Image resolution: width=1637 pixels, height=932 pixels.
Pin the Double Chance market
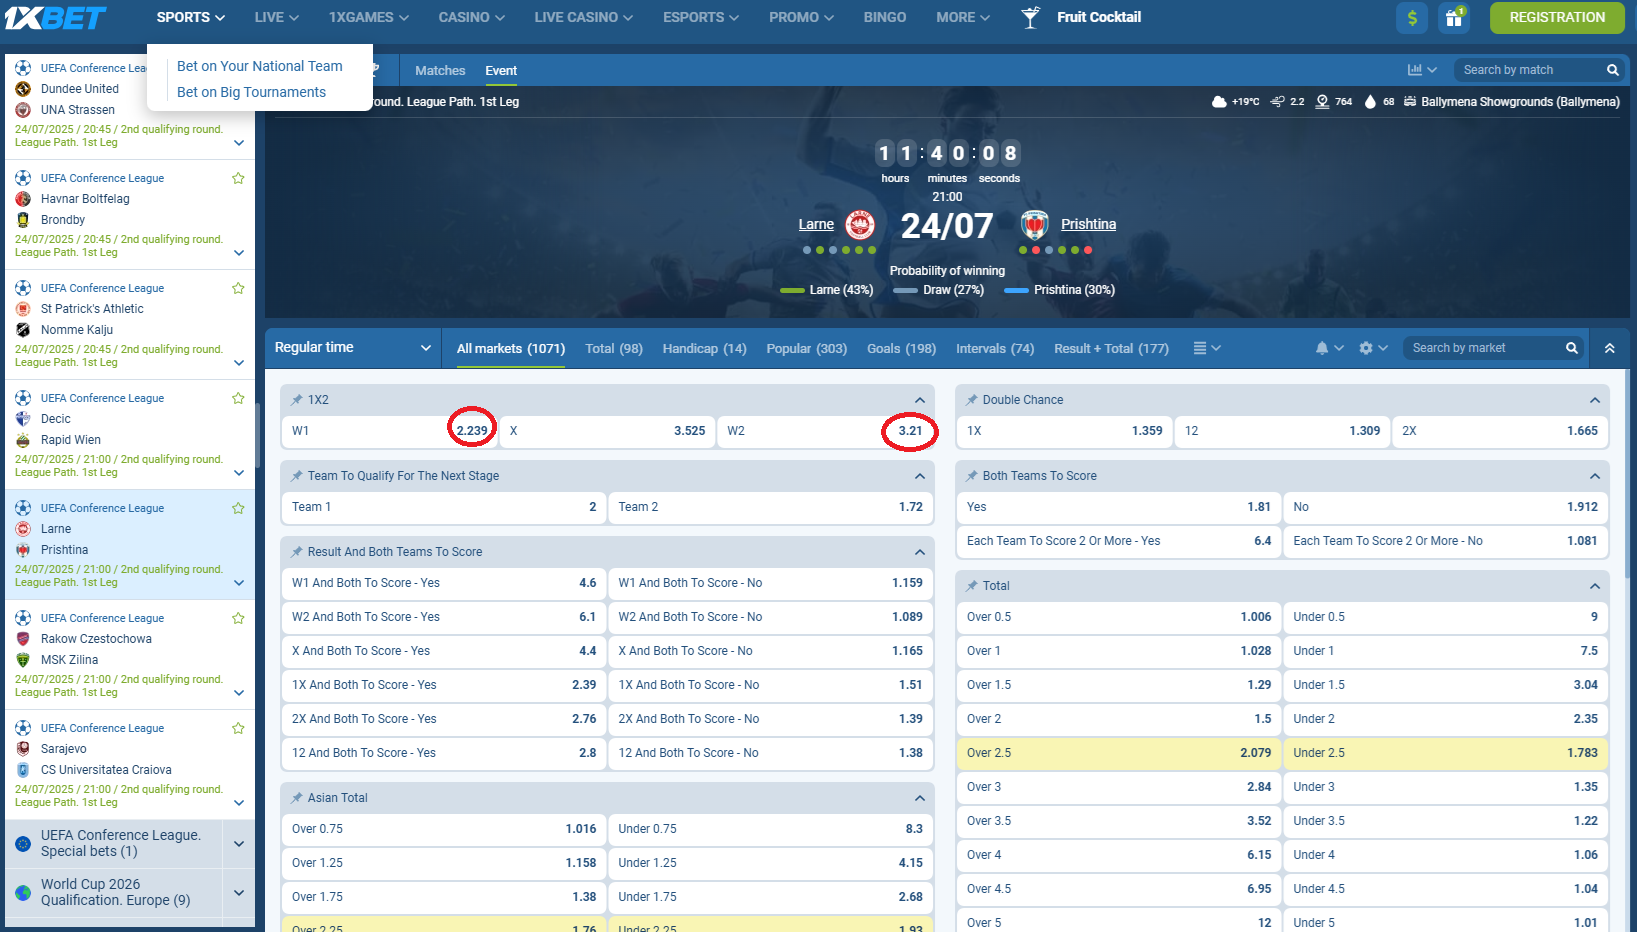(x=971, y=400)
